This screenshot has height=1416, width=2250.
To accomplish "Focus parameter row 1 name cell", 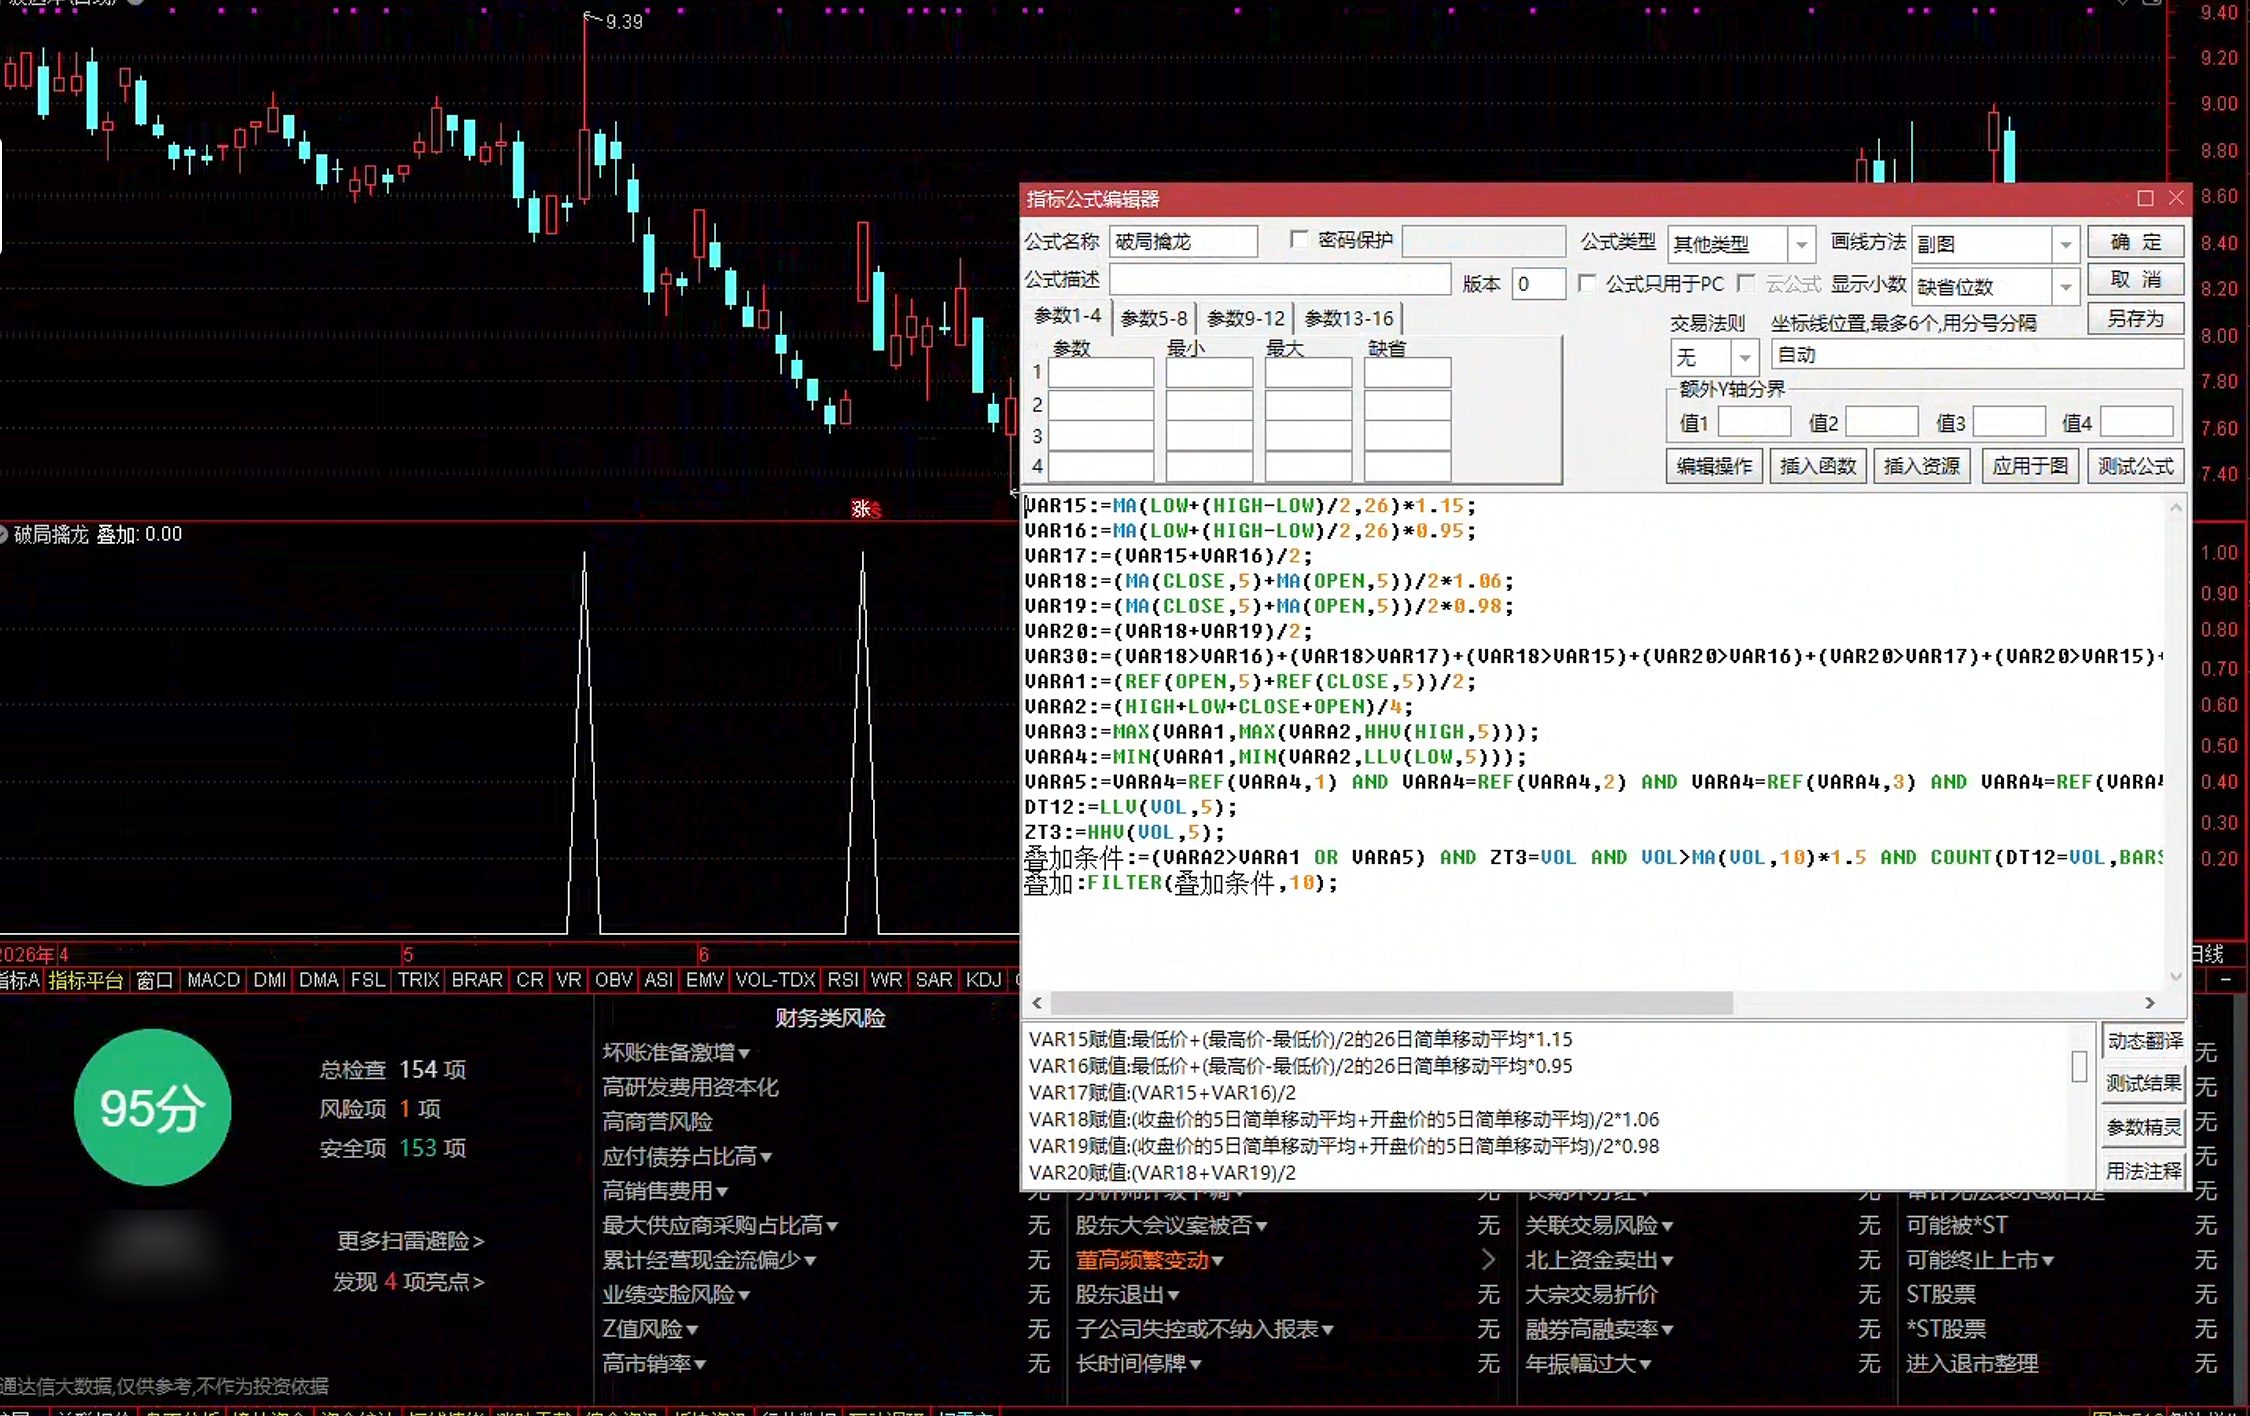I will (x=1100, y=373).
